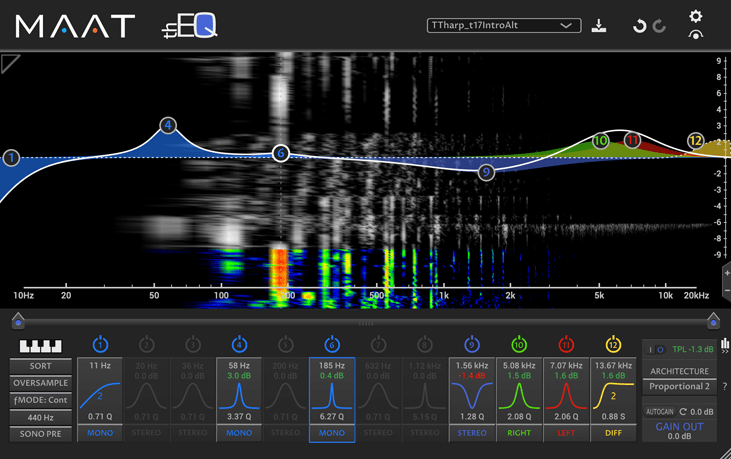Open settings gear icon
The height and width of the screenshot is (459, 731).
(x=696, y=16)
